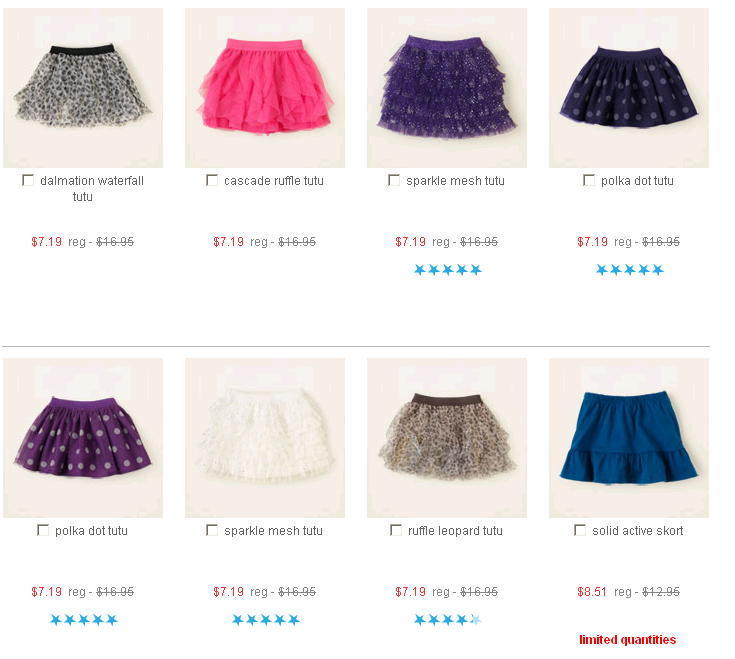Click the limited quantities notice
This screenshot has width=735, height=659.
click(628, 640)
